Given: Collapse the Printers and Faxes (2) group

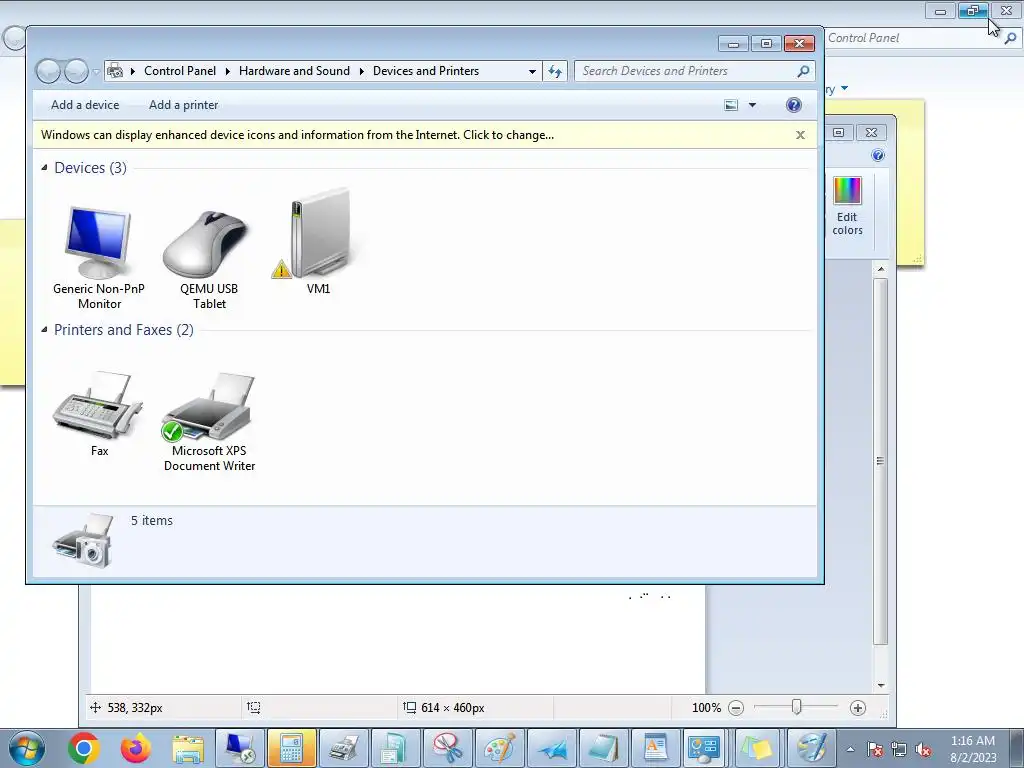Looking at the screenshot, I should tap(44, 330).
